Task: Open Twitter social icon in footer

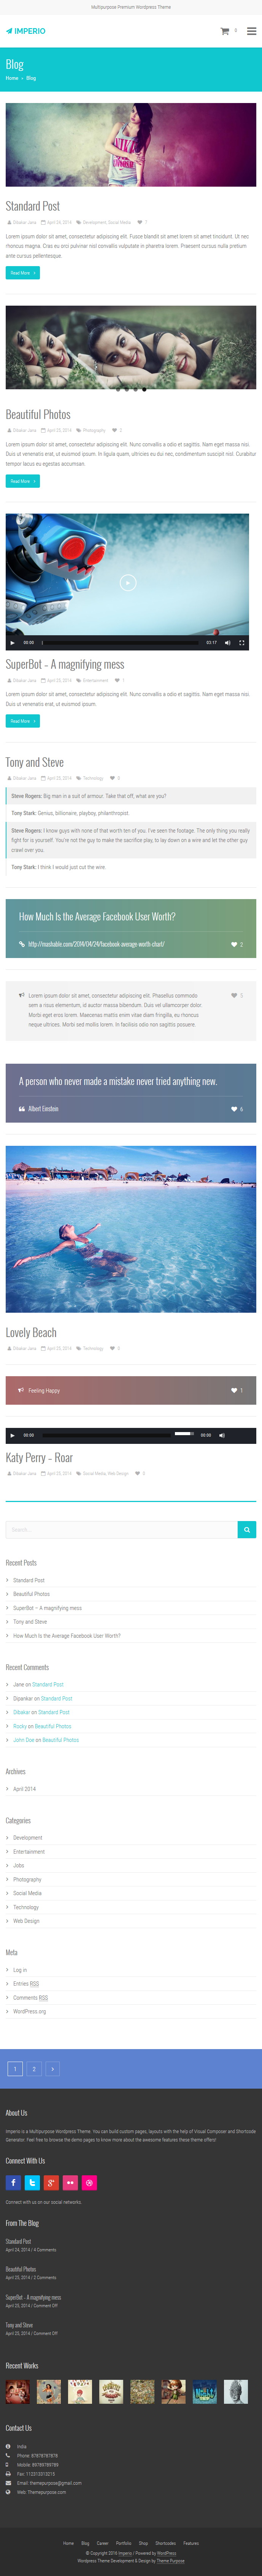Action: click(x=32, y=2182)
